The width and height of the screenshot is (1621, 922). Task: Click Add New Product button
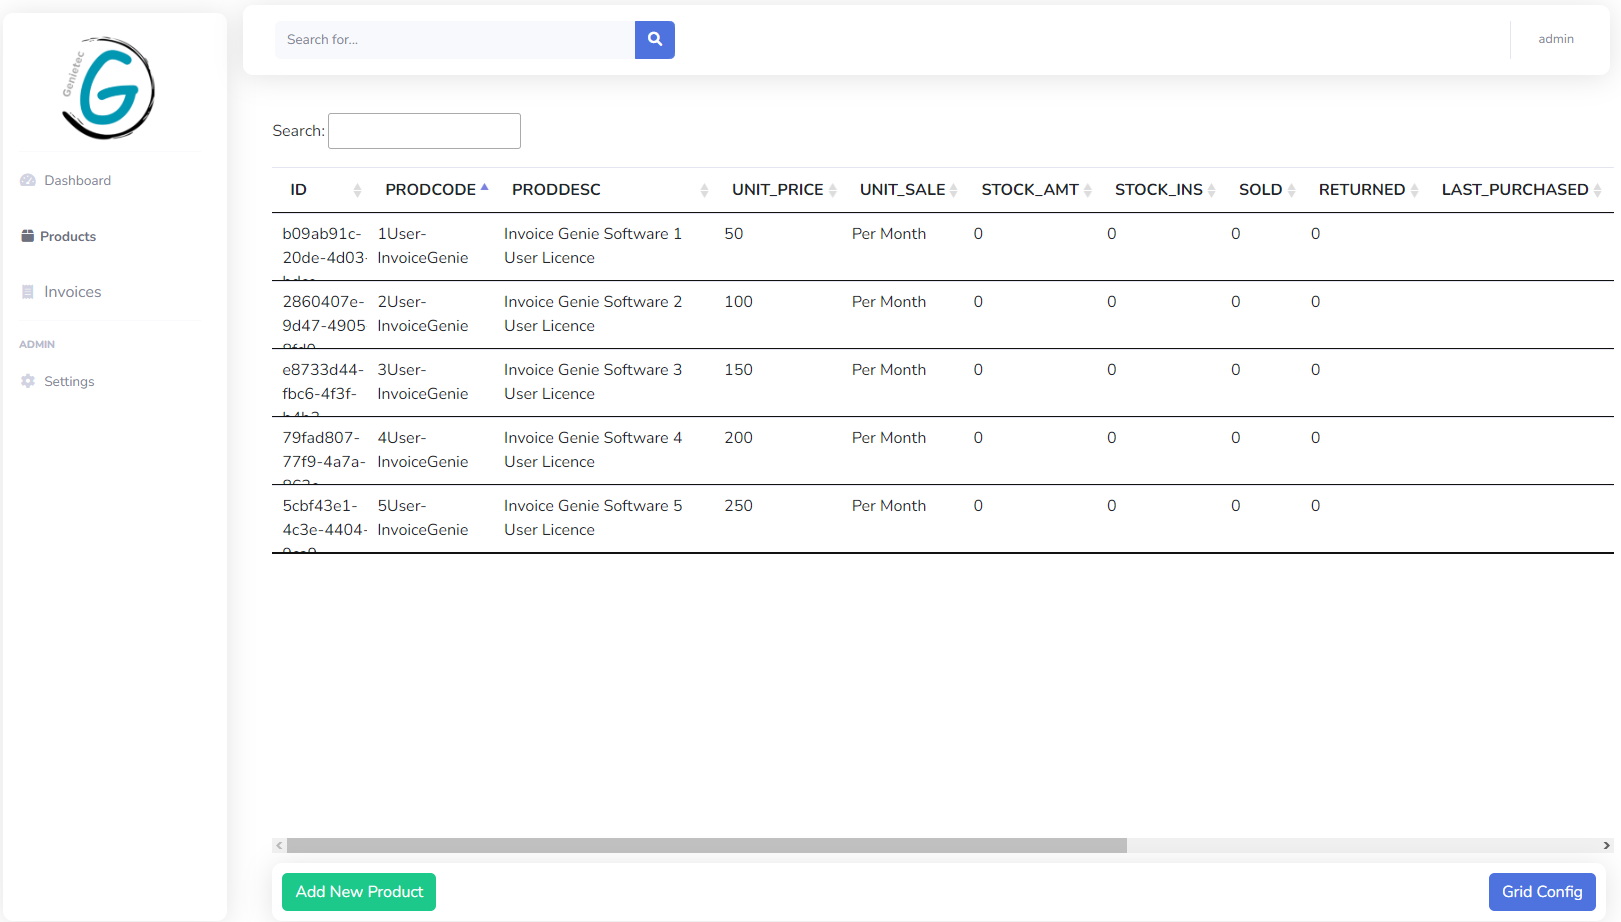tap(359, 892)
